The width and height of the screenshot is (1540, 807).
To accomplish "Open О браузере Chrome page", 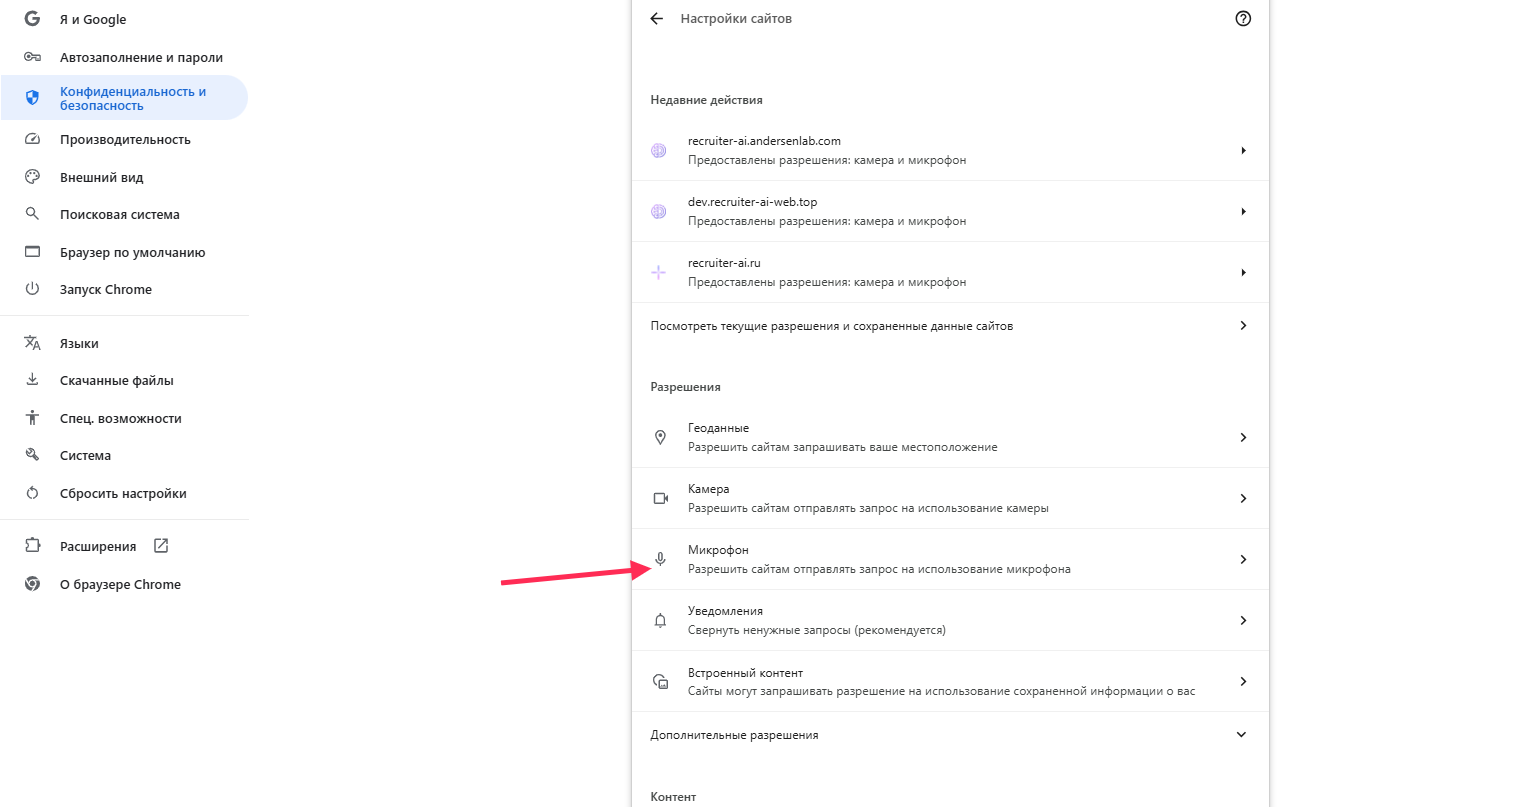I will 120,585.
